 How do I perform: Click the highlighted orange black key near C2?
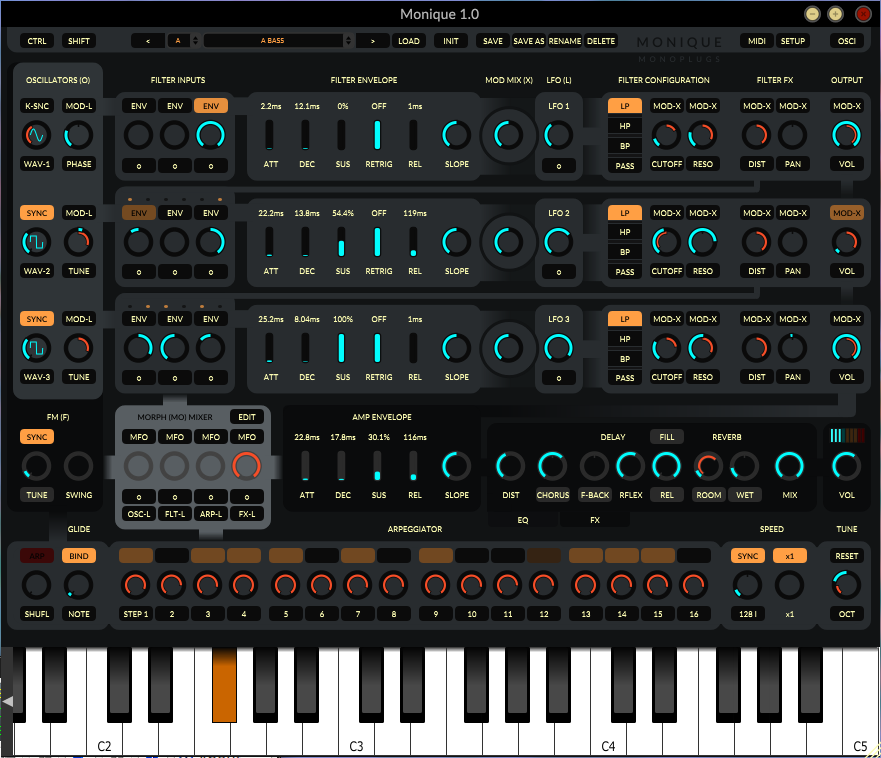224,684
